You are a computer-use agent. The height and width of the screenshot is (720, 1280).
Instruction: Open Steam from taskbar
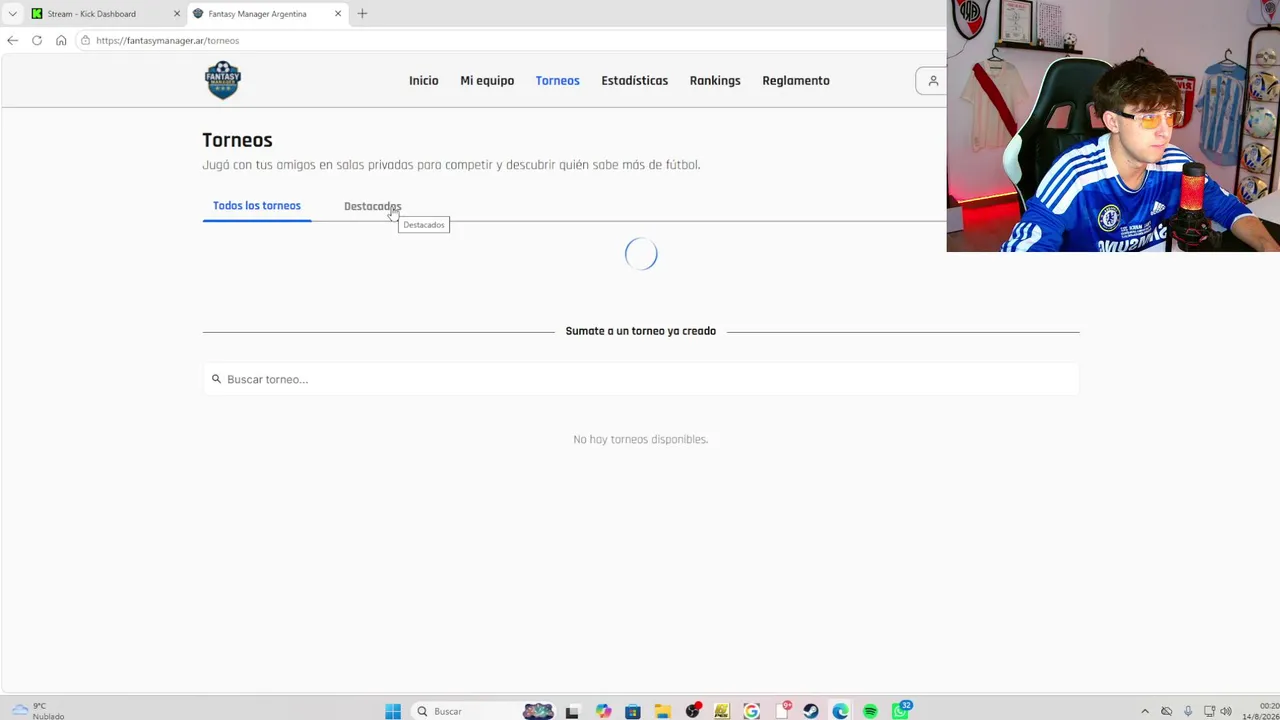811,711
